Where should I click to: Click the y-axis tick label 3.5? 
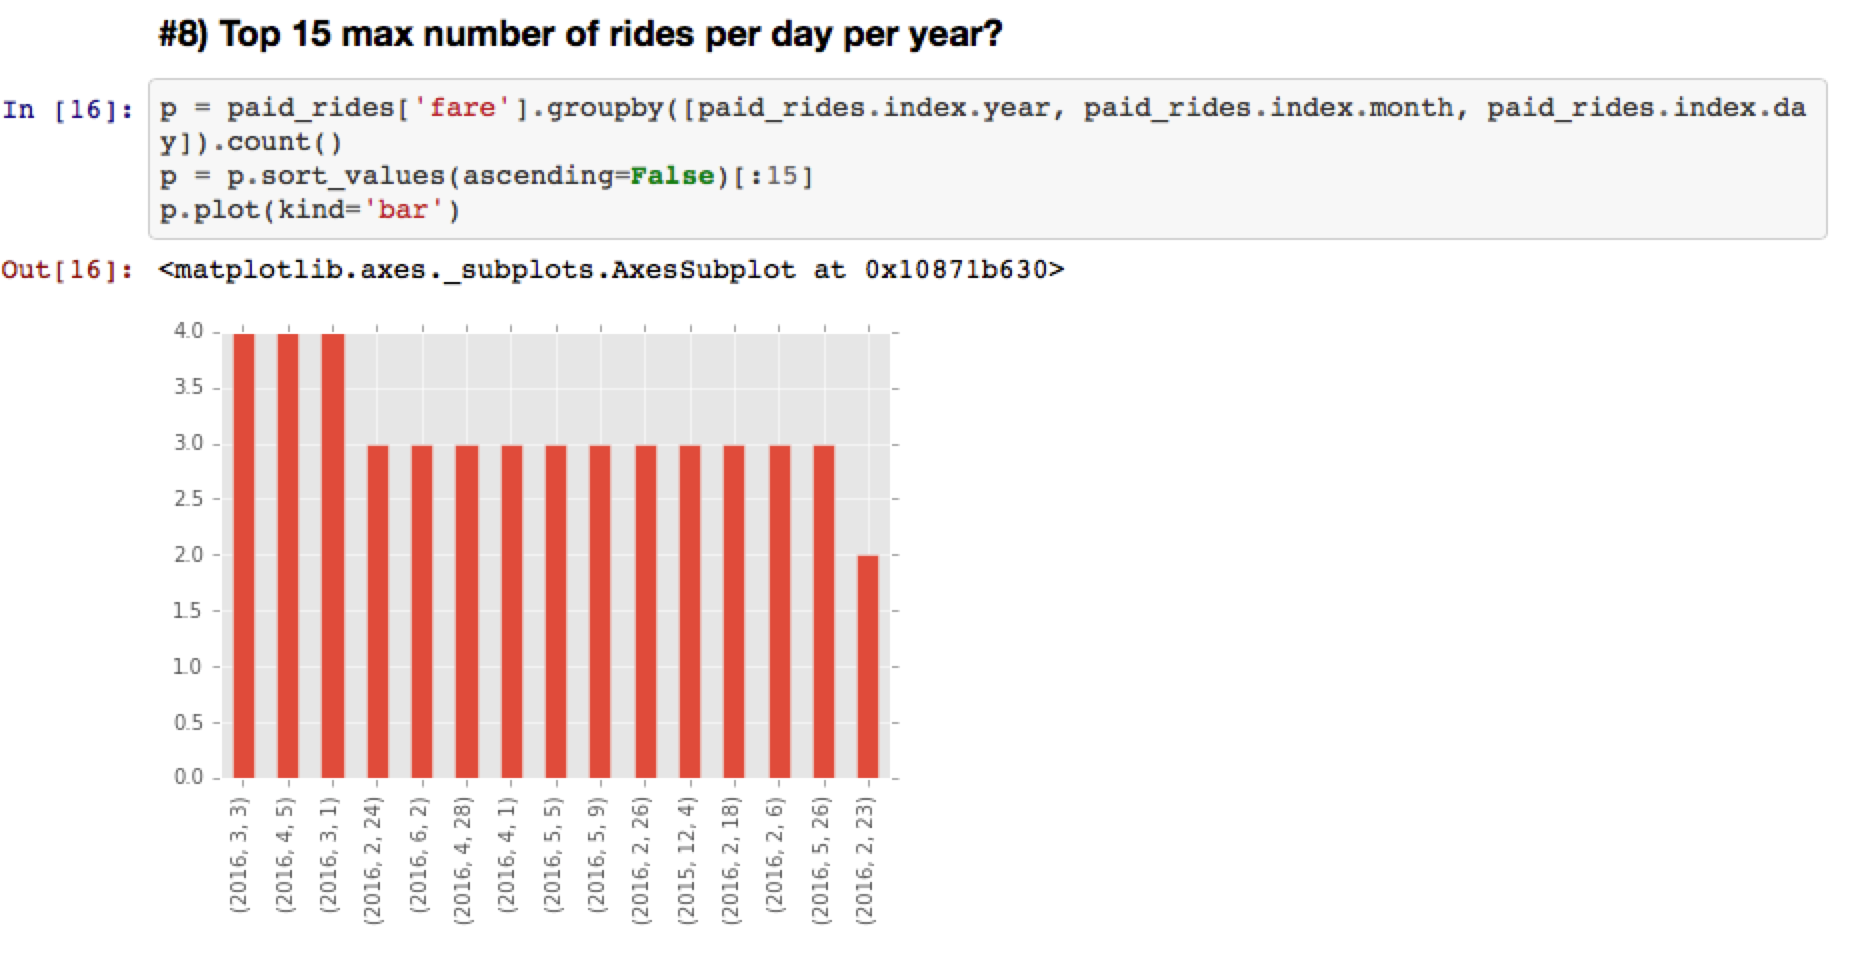tap(188, 387)
